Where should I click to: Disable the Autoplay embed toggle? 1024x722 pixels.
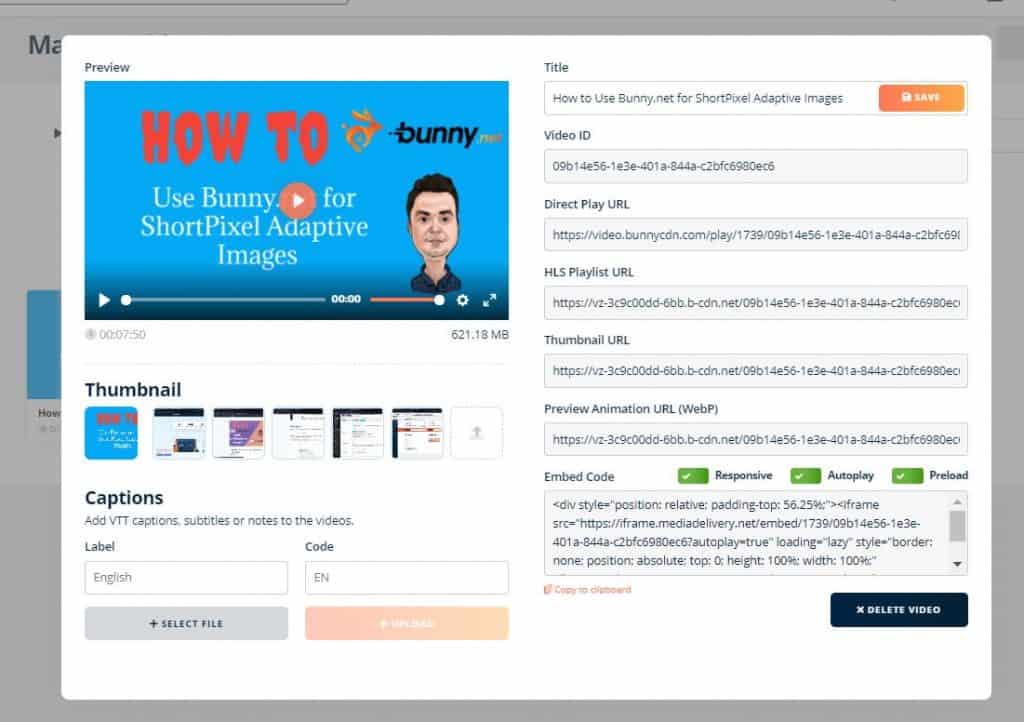click(805, 476)
